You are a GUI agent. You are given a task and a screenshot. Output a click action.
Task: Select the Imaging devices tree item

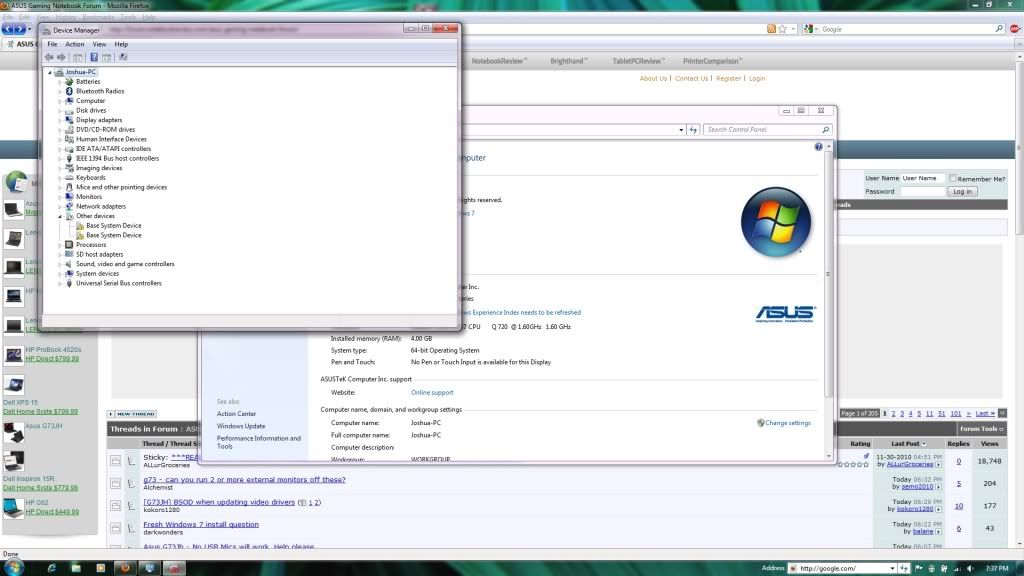tap(99, 168)
